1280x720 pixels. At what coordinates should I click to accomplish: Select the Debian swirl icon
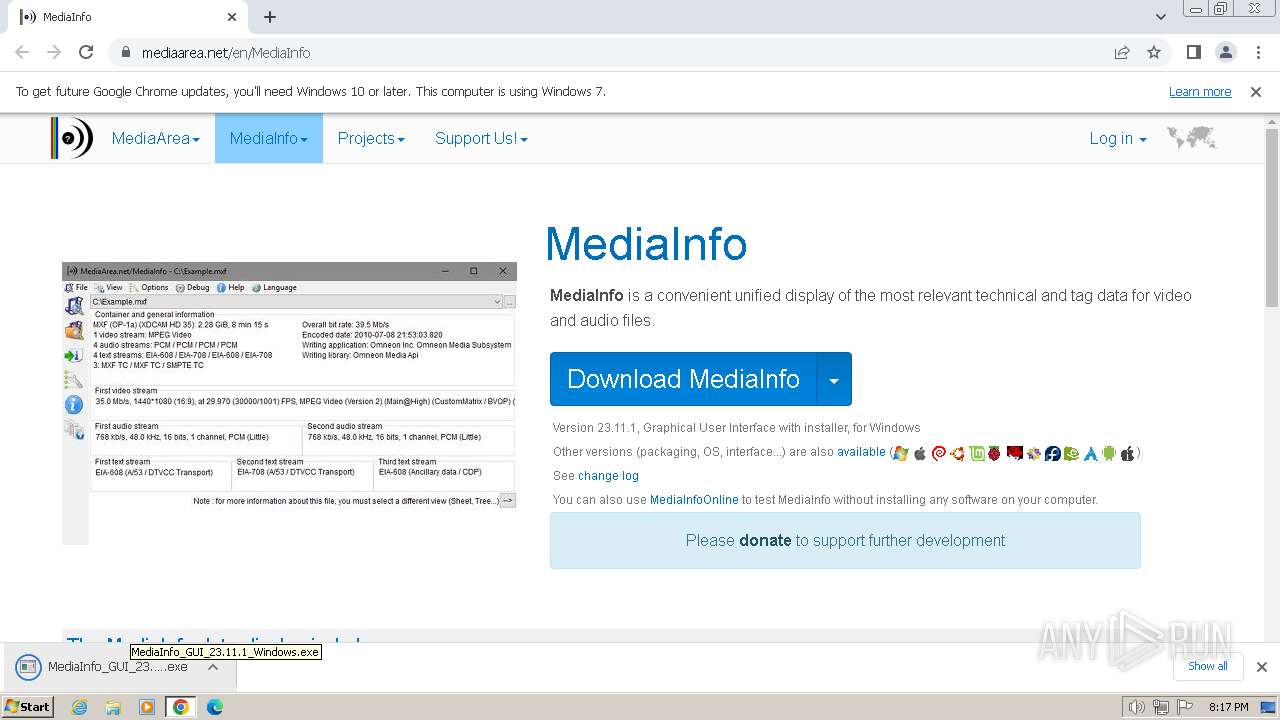(x=938, y=453)
